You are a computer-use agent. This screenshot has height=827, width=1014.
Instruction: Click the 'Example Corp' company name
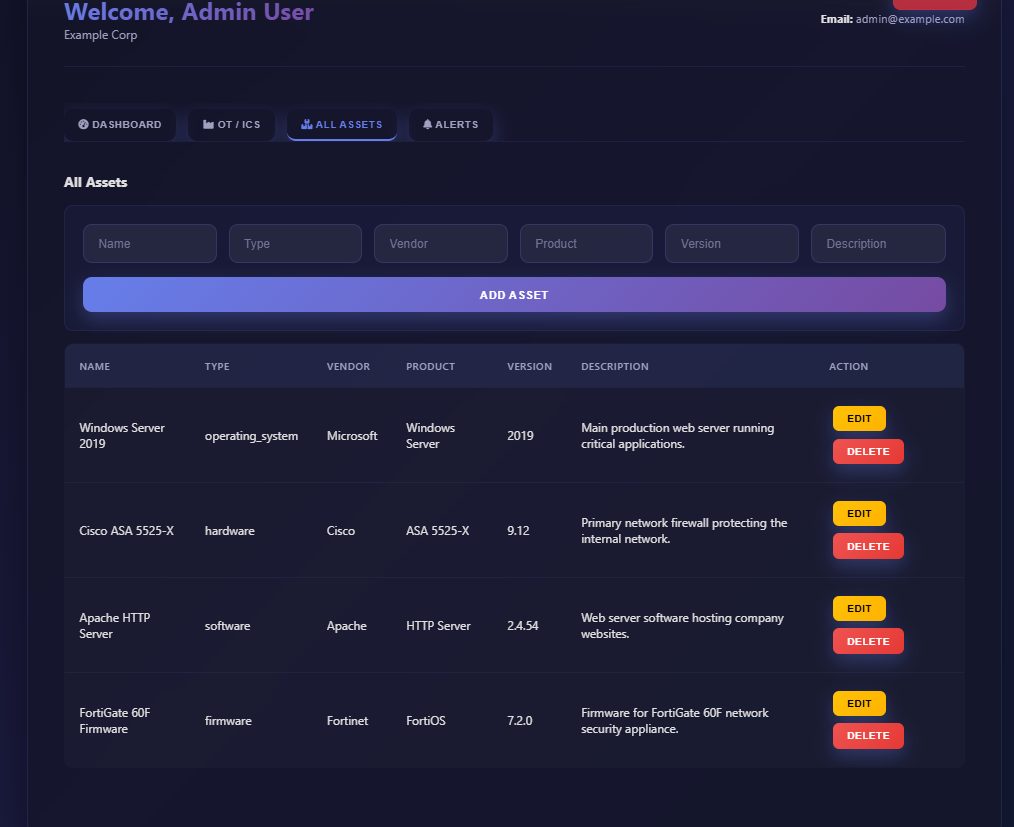[100, 35]
